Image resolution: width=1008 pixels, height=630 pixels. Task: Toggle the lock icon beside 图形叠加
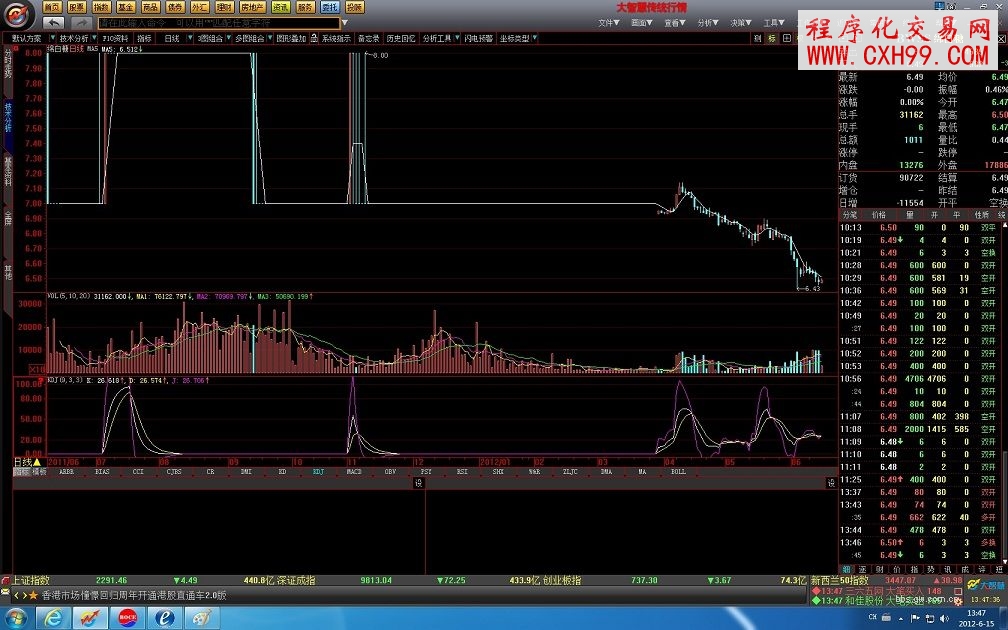[x=314, y=38]
